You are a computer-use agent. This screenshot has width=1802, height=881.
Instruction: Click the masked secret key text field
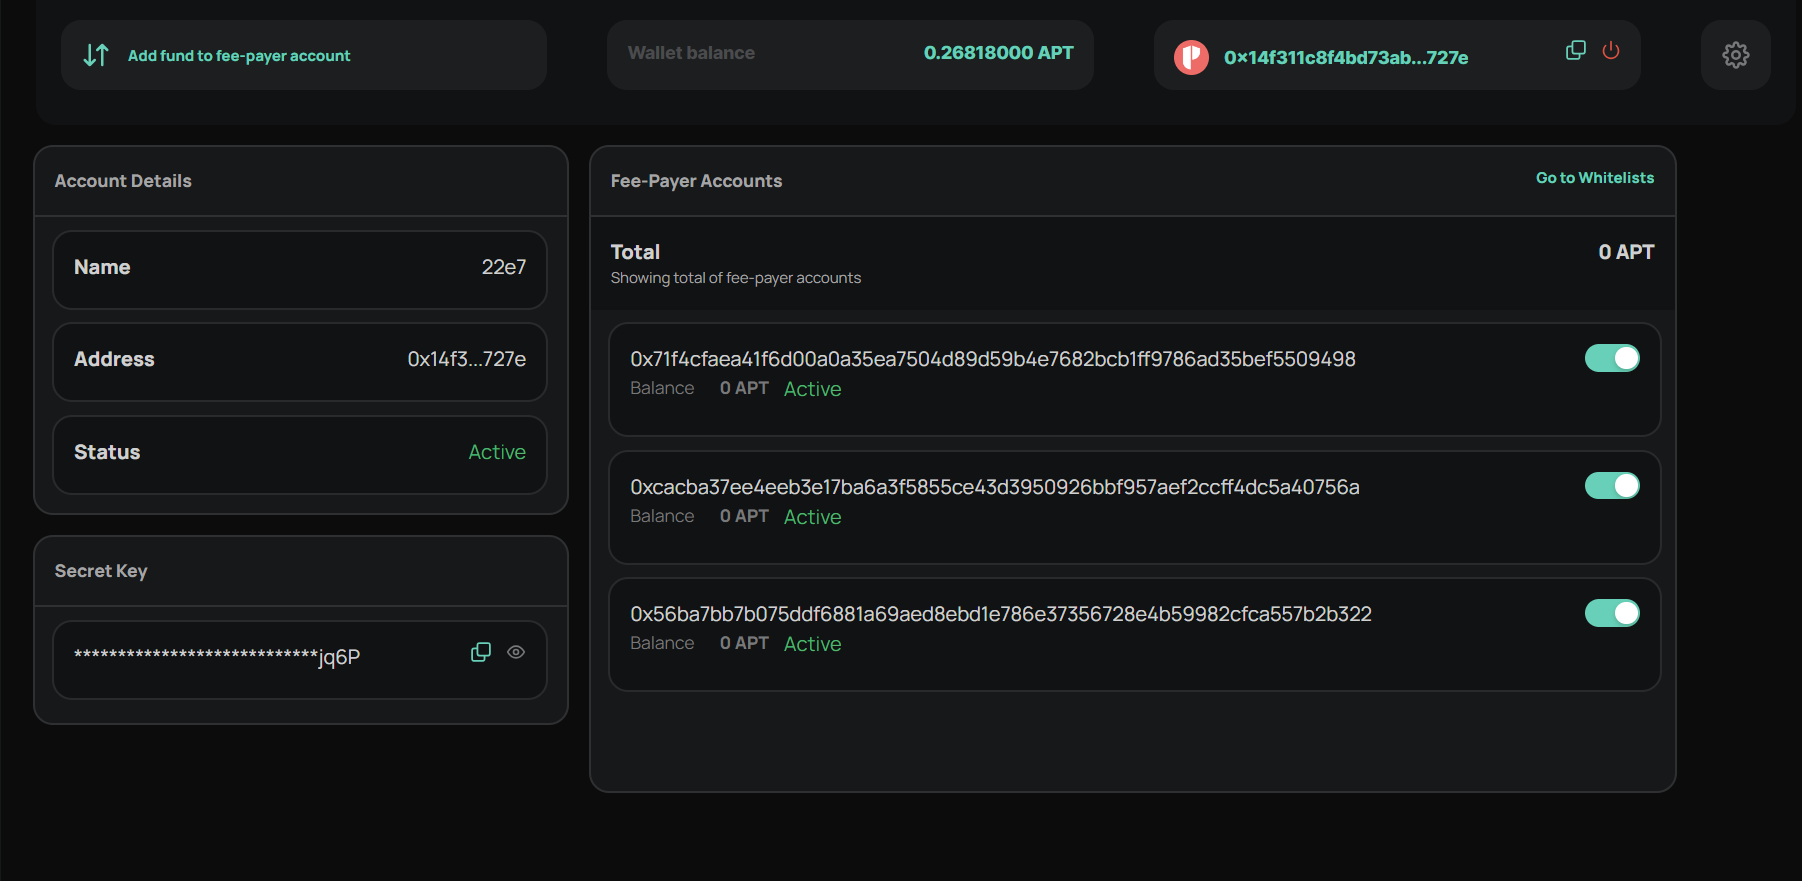pyautogui.click(x=217, y=657)
